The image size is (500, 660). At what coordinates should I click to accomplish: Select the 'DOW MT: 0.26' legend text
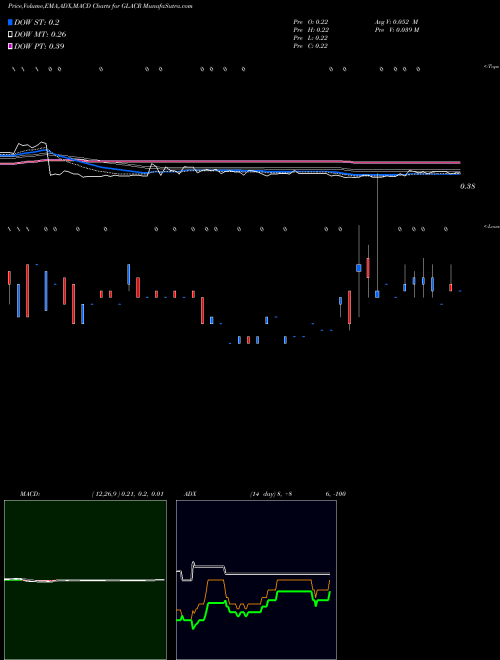pos(40,35)
